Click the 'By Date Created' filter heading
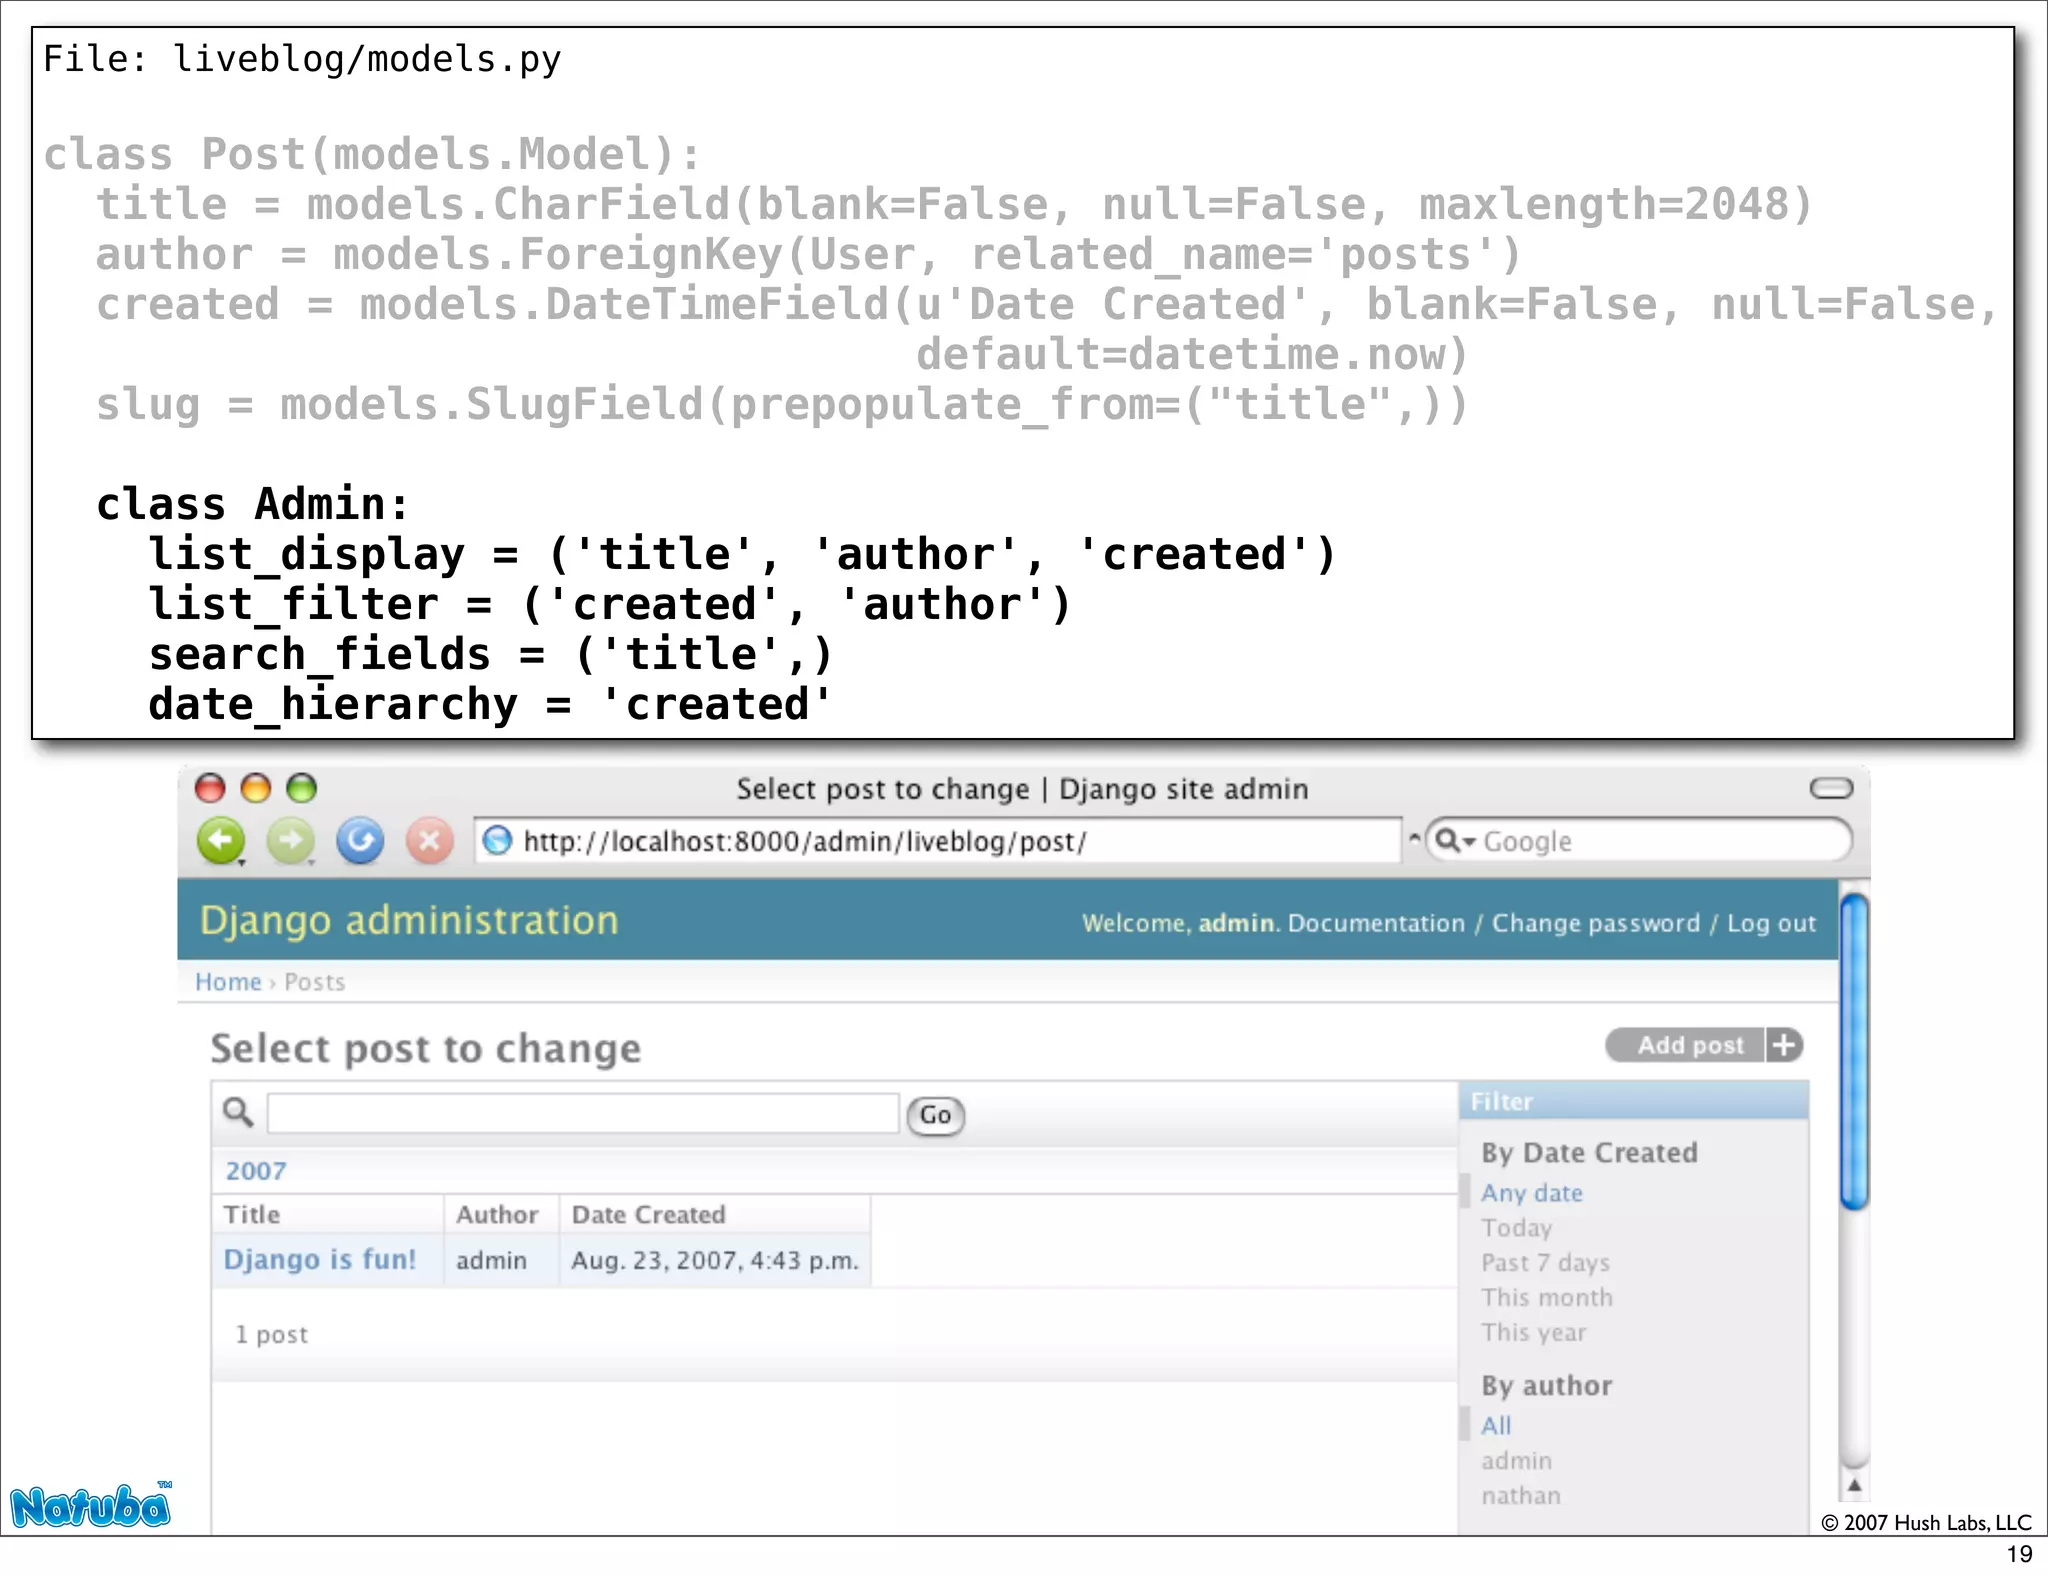 [1590, 1153]
